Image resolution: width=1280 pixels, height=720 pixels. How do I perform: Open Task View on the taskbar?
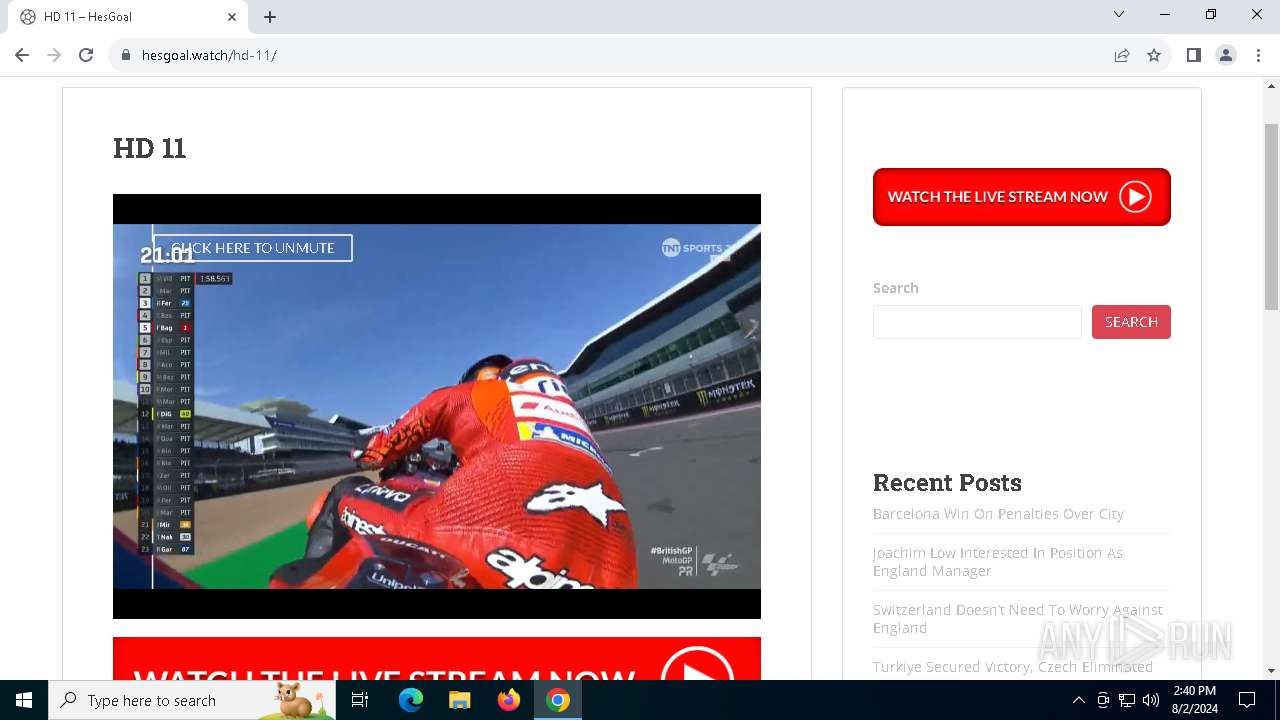pyautogui.click(x=360, y=700)
